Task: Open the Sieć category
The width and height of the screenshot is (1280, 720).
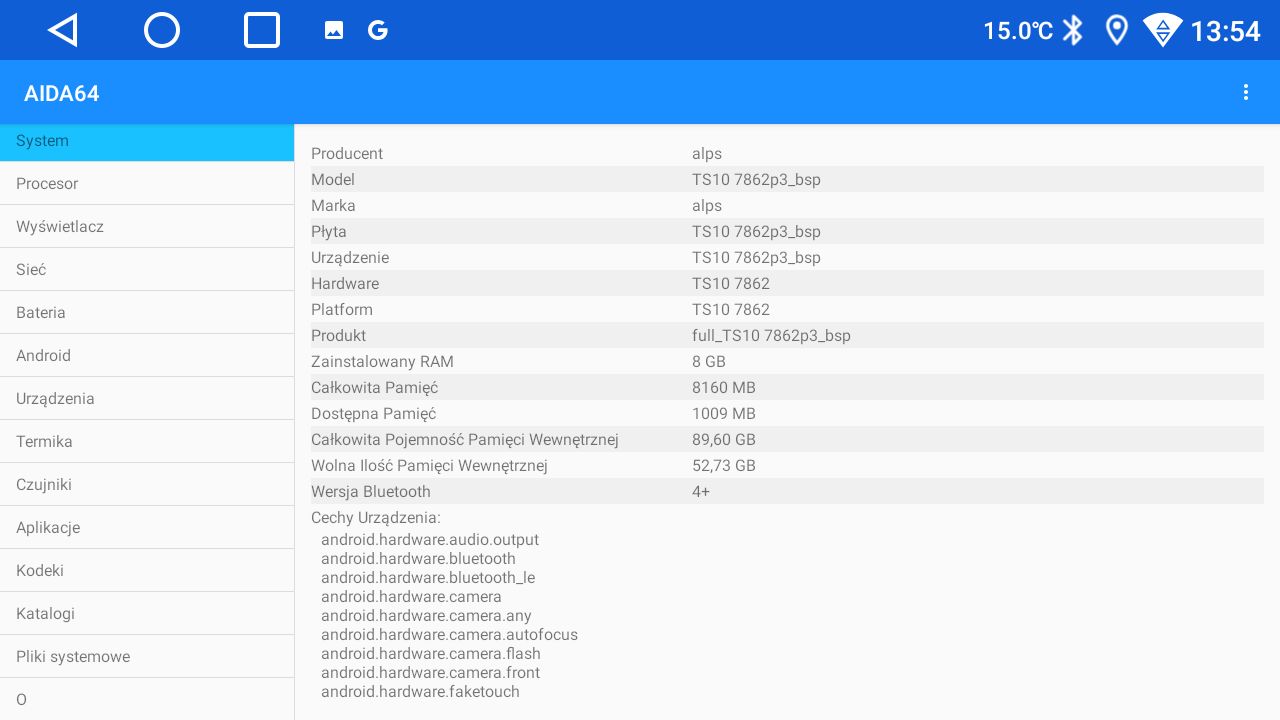Action: click(x=147, y=270)
